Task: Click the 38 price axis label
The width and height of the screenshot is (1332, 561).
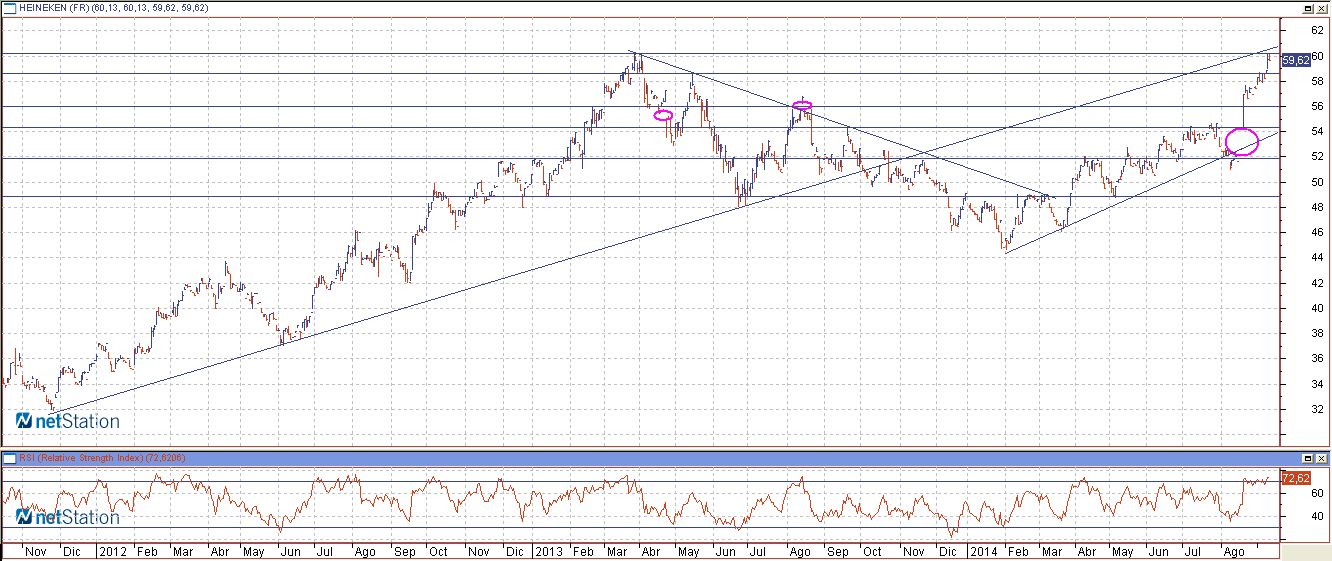Action: click(x=1318, y=334)
